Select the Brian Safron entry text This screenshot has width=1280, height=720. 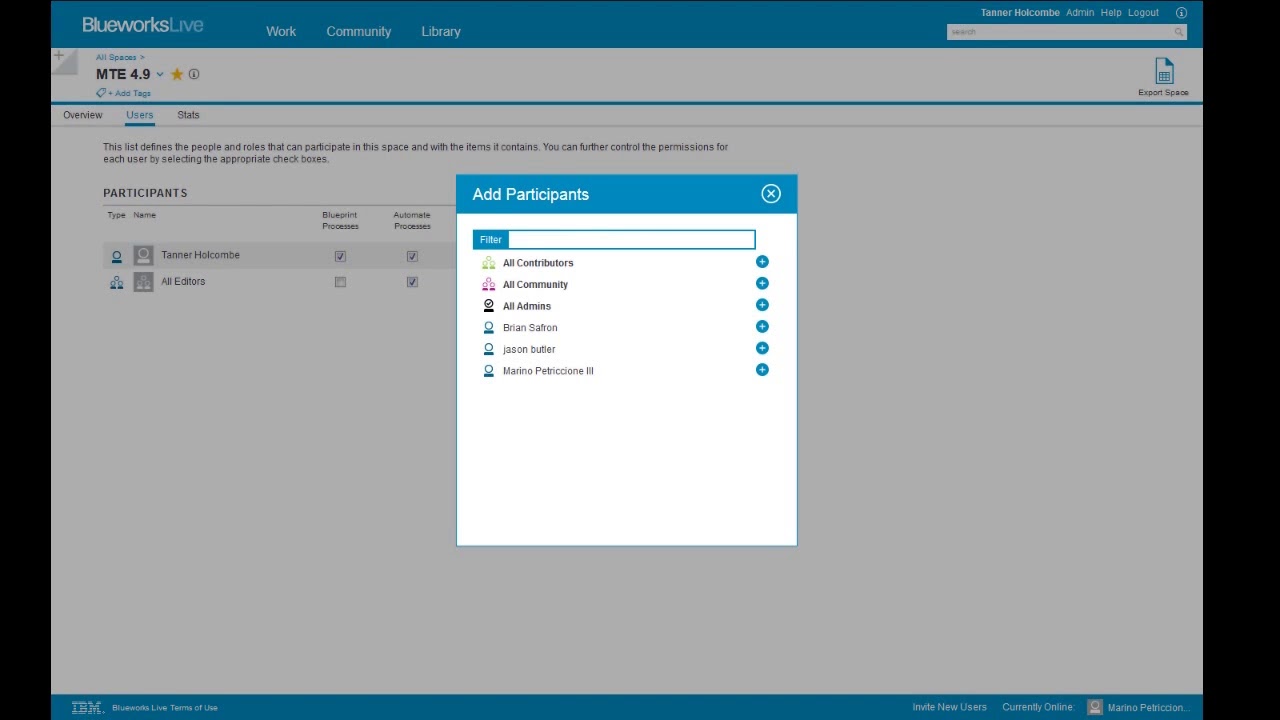[x=530, y=328]
